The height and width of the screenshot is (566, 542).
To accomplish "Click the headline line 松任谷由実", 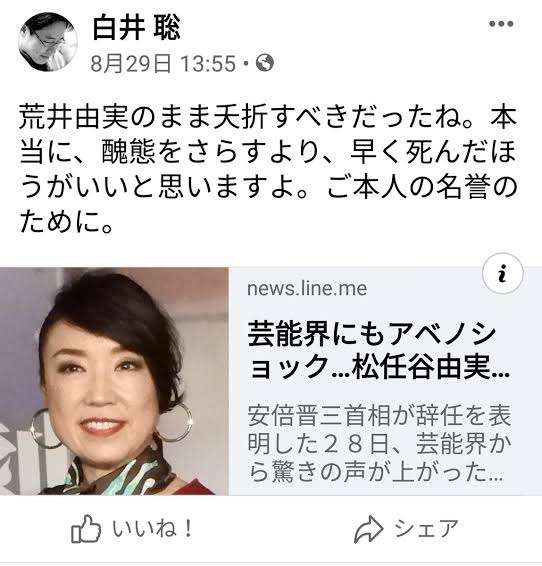I will [379, 368].
